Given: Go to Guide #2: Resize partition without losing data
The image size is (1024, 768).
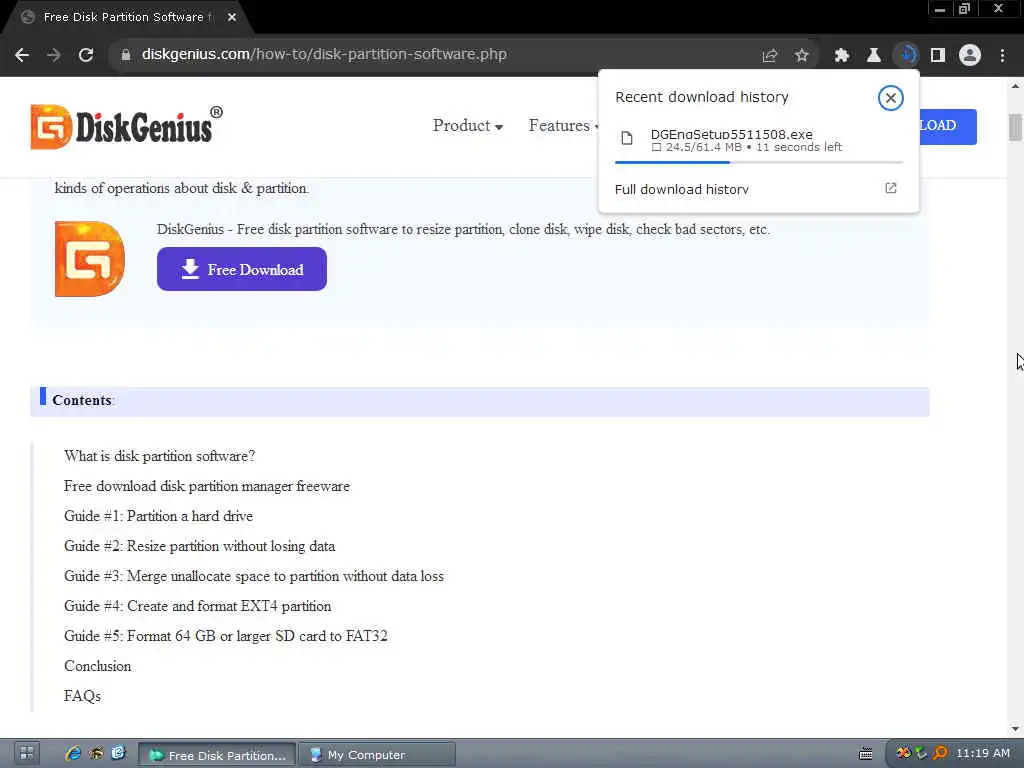Looking at the screenshot, I should [x=199, y=546].
